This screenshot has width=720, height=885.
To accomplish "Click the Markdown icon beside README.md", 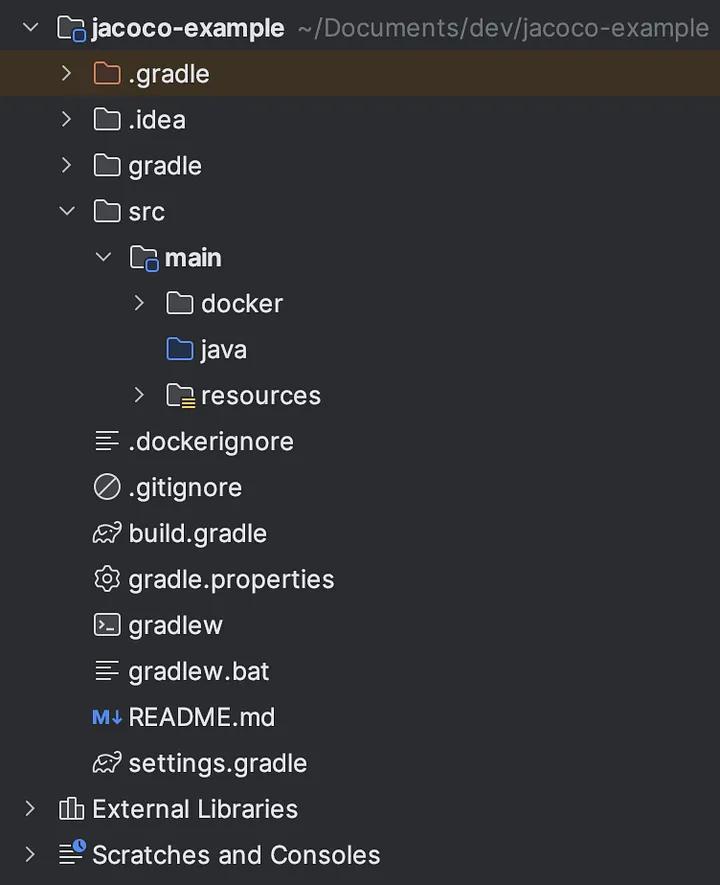I will [107, 717].
